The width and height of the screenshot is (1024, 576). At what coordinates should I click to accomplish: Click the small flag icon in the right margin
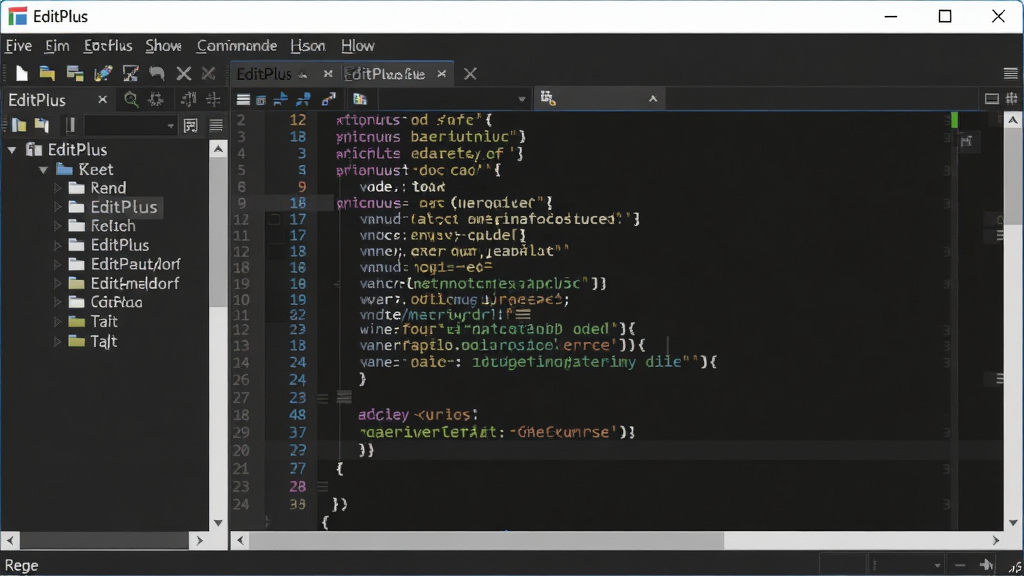[x=967, y=140]
